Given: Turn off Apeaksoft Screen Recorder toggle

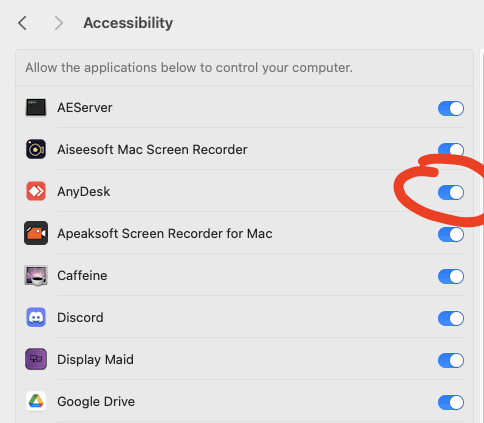Looking at the screenshot, I should point(451,234).
